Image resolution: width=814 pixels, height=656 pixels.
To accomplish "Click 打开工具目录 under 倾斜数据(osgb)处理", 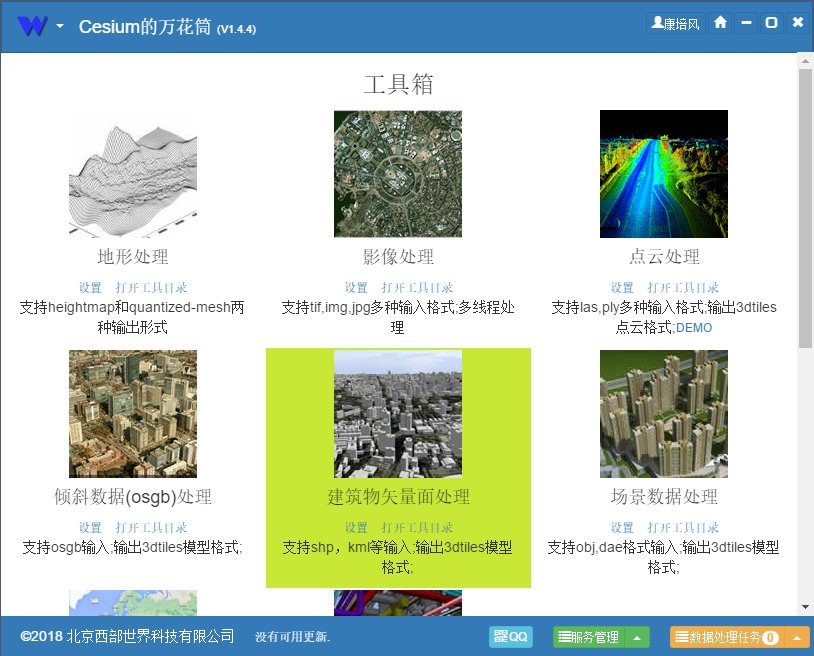I will tap(151, 528).
